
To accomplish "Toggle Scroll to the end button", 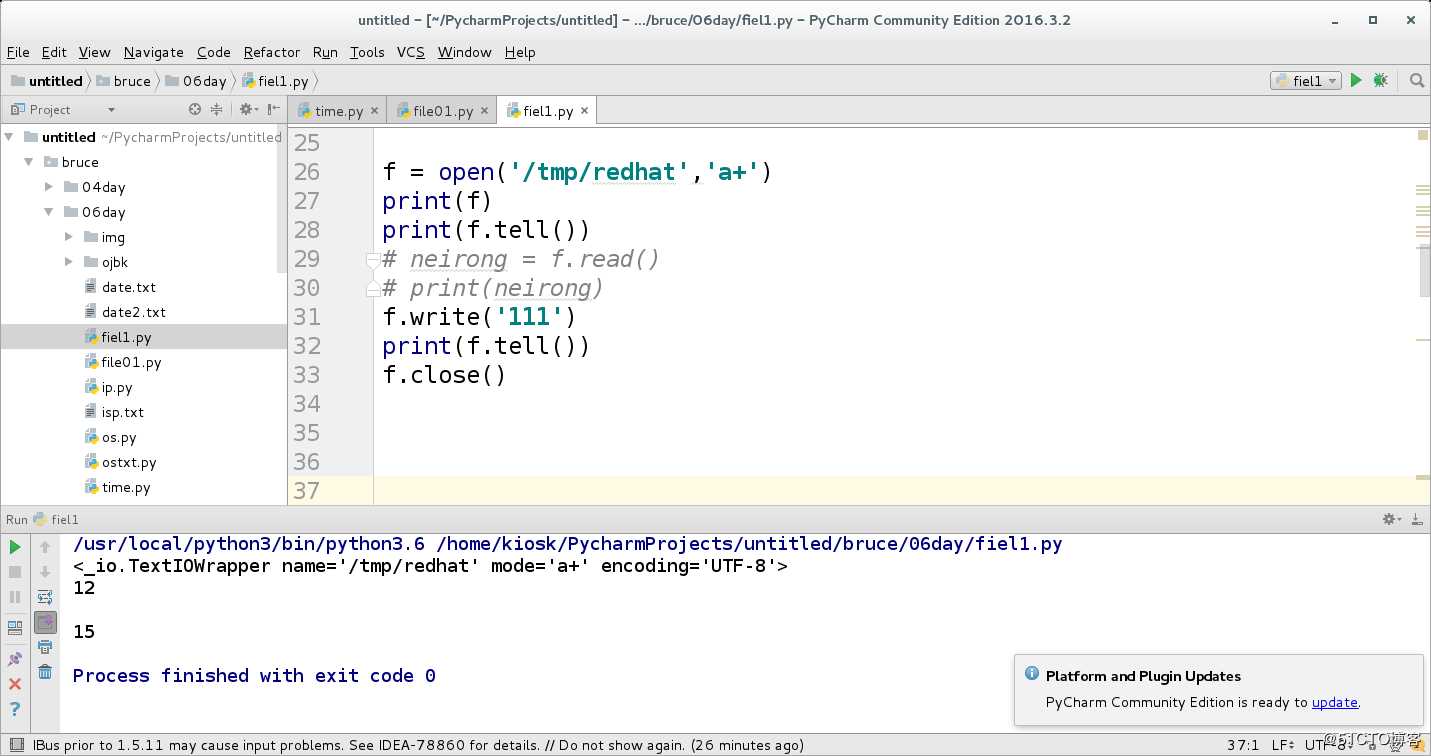I will coord(45,622).
